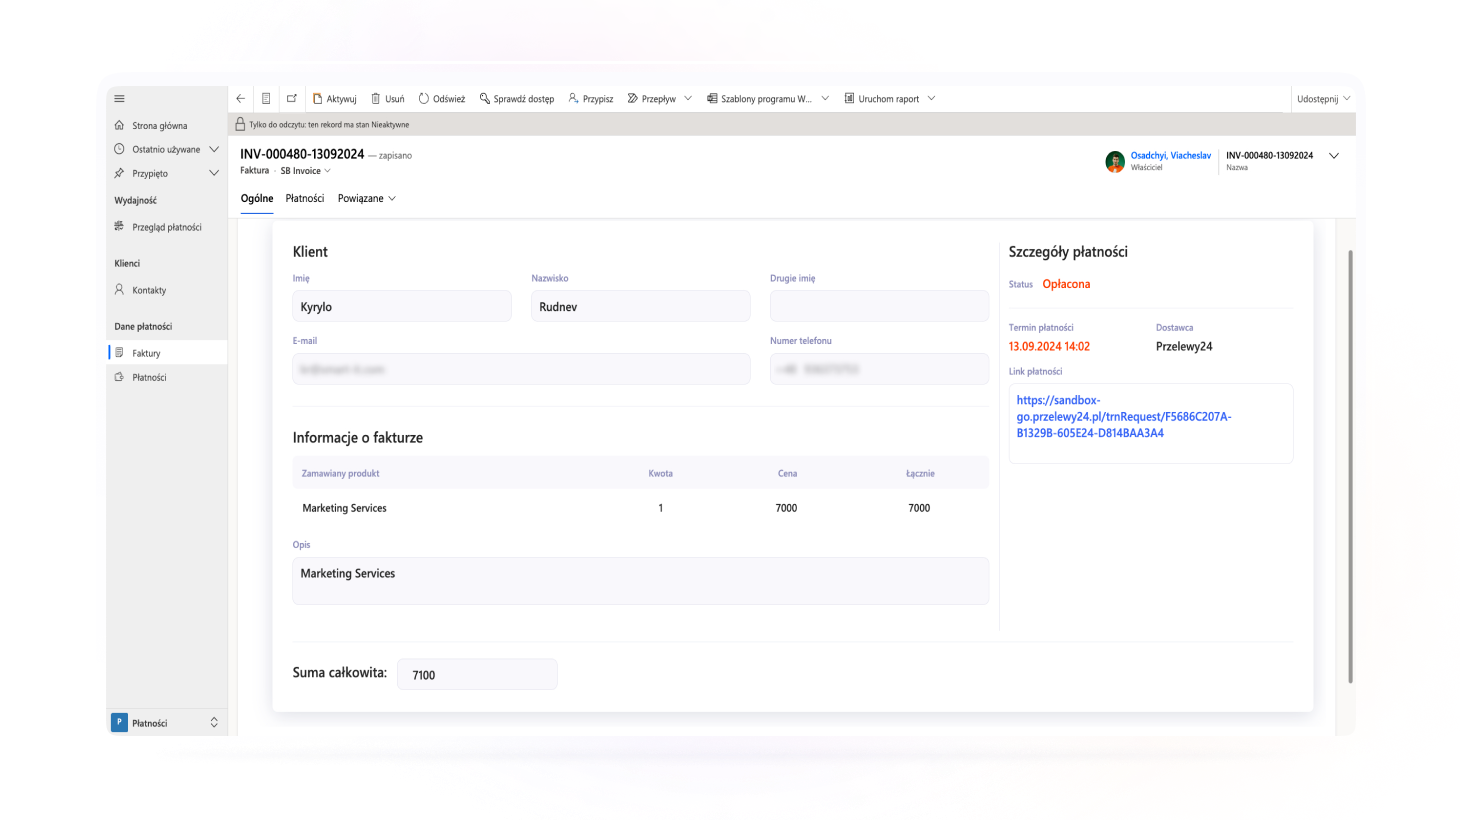This screenshot has height=820, width=1460.
Task: Refresh record with the Odśwież icon
Action: click(x=424, y=99)
